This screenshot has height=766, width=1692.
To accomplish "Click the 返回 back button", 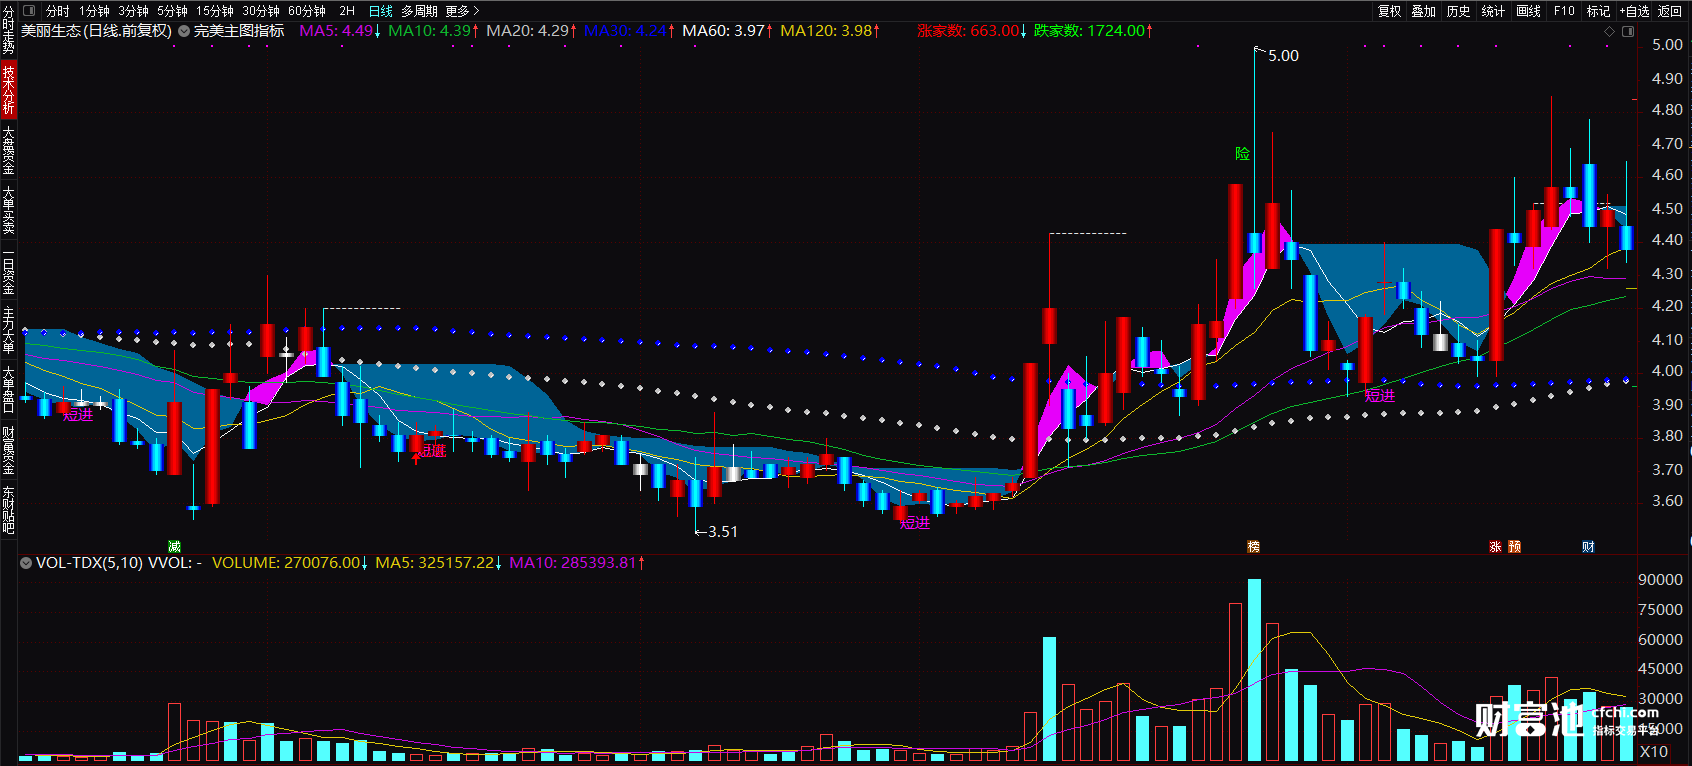I will coord(1670,11).
